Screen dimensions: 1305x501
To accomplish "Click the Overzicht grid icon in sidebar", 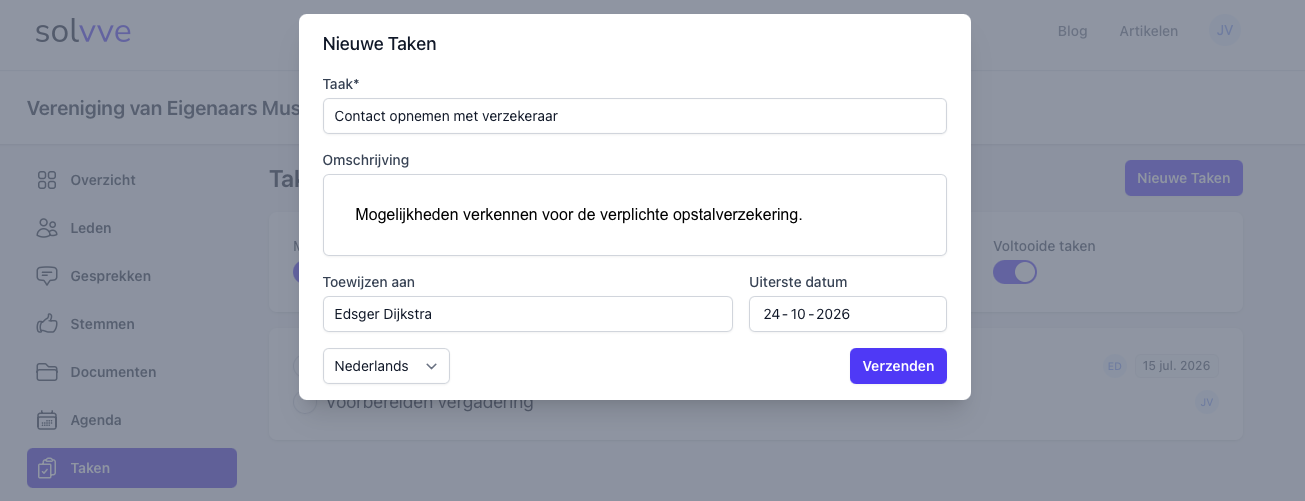I will pos(47,180).
